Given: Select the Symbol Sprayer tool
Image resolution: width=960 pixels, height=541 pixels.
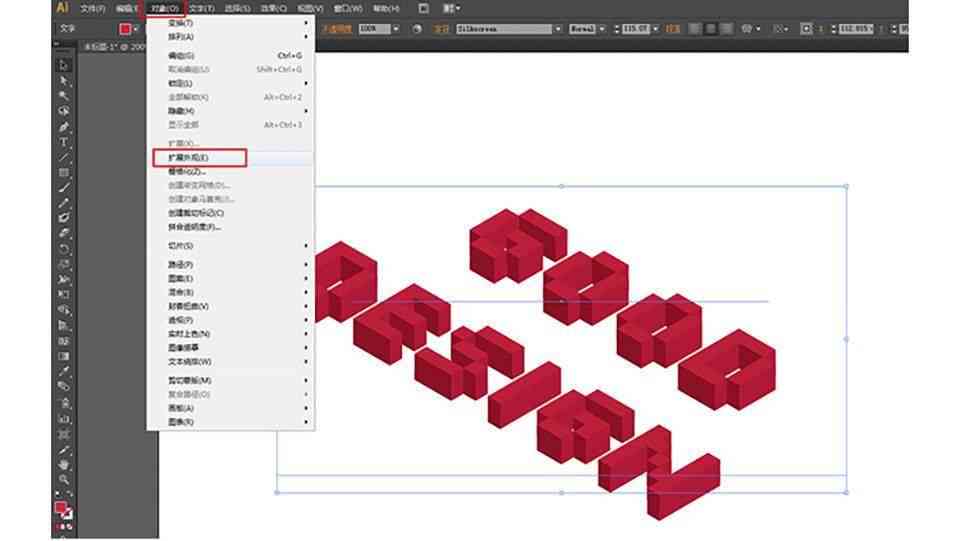Looking at the screenshot, I should pyautogui.click(x=64, y=403).
